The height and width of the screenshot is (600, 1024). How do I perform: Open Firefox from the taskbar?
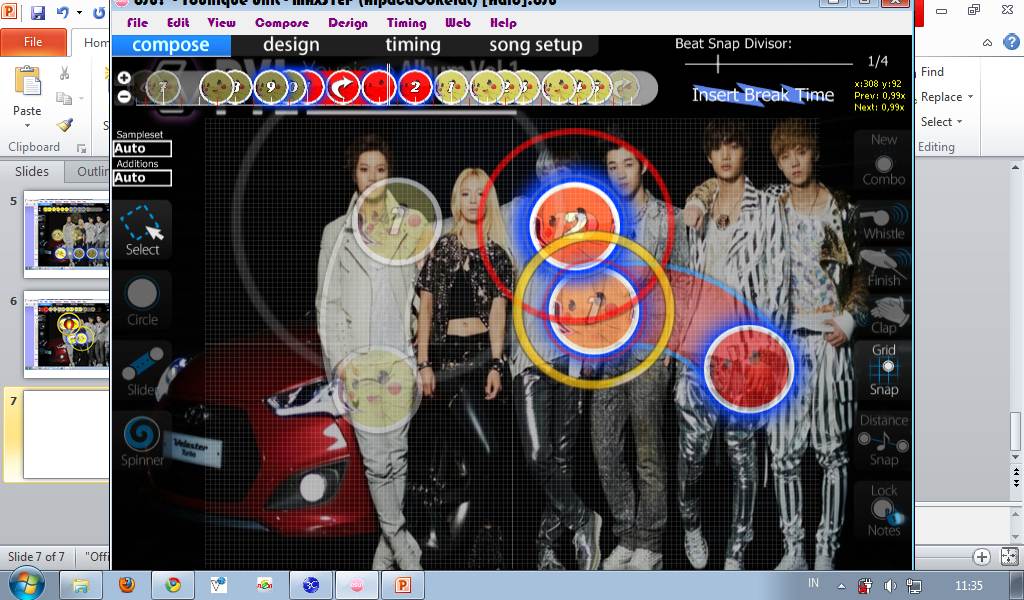126,584
